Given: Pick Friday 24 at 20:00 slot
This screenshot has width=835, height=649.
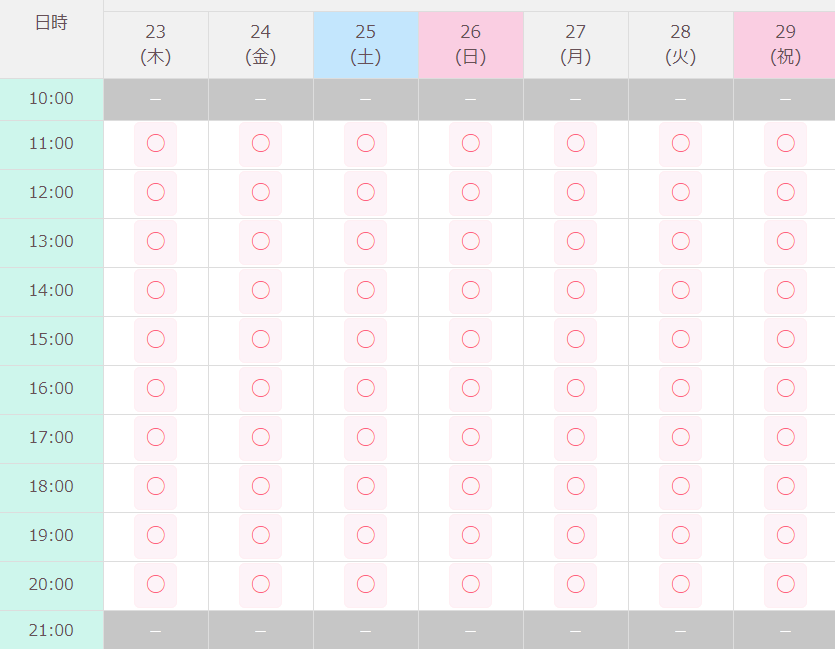Looking at the screenshot, I should 260,584.
